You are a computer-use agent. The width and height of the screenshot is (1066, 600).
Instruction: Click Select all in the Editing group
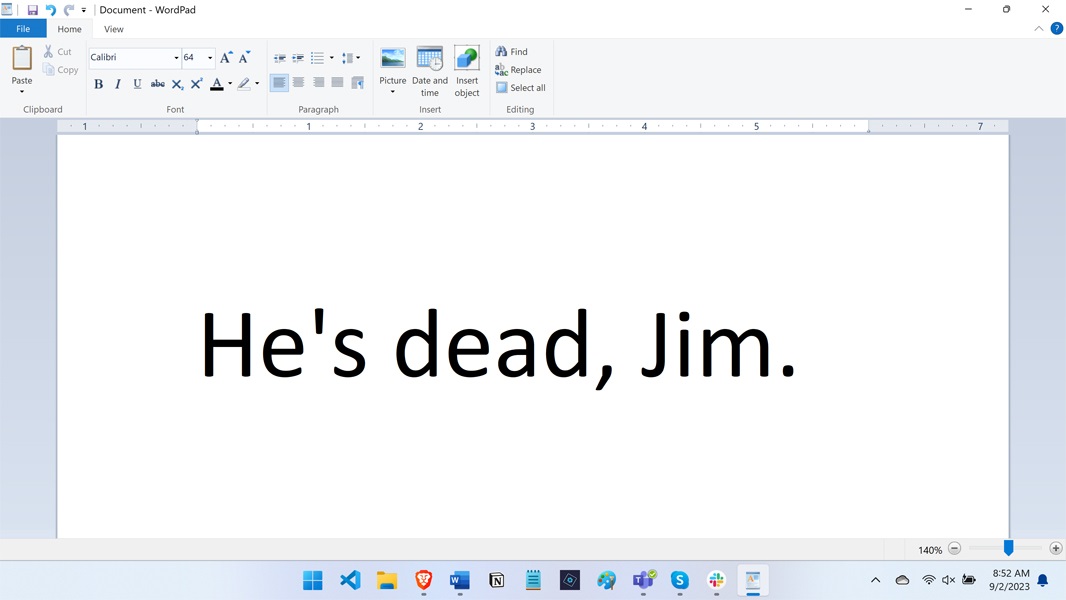[521, 87]
